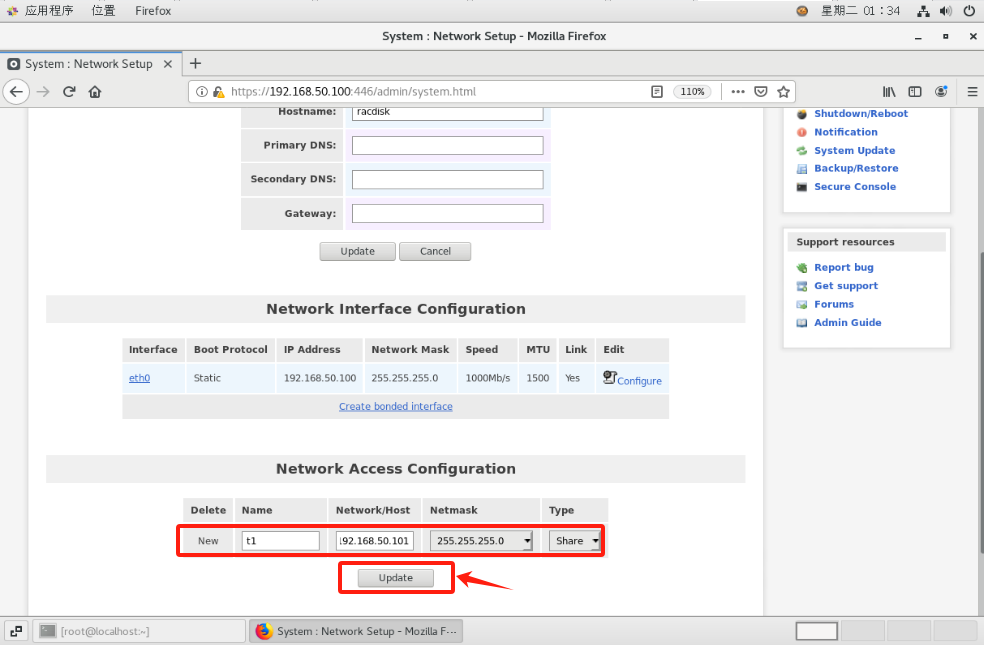
Task: Click the Report bug icon
Action: point(801,268)
